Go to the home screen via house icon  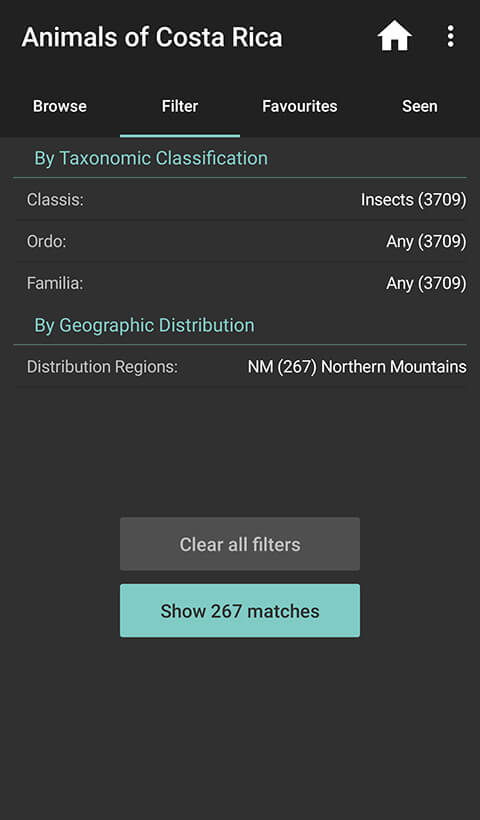[395, 36]
